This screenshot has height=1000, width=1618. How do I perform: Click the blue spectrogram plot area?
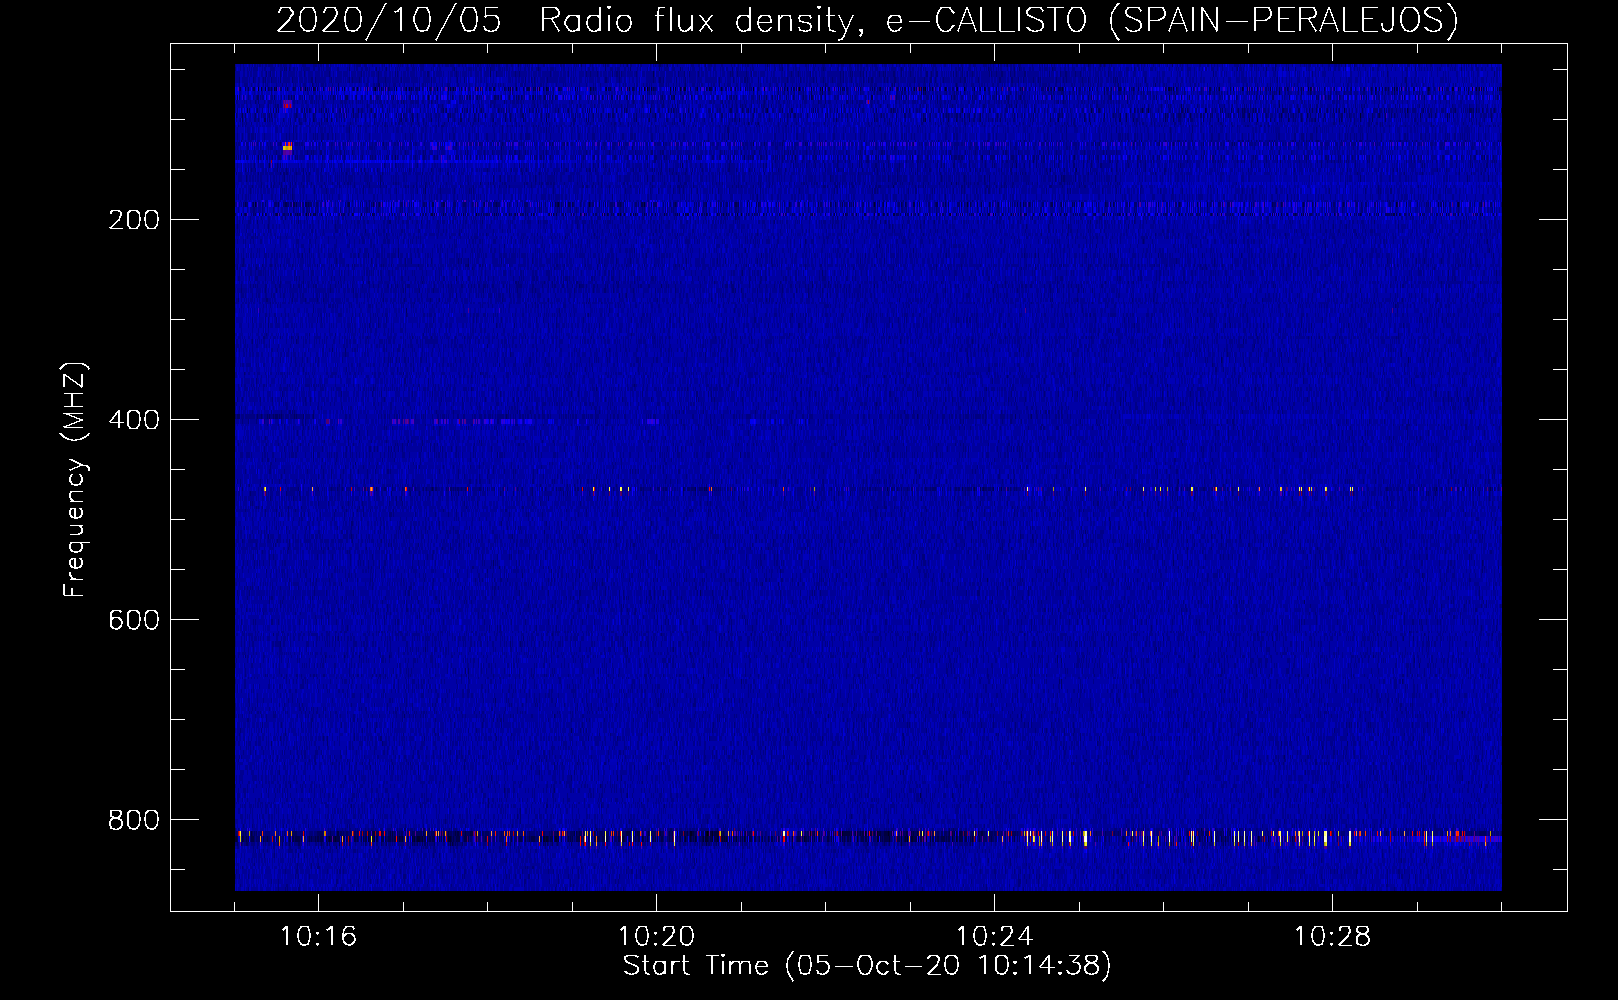click(x=868, y=477)
